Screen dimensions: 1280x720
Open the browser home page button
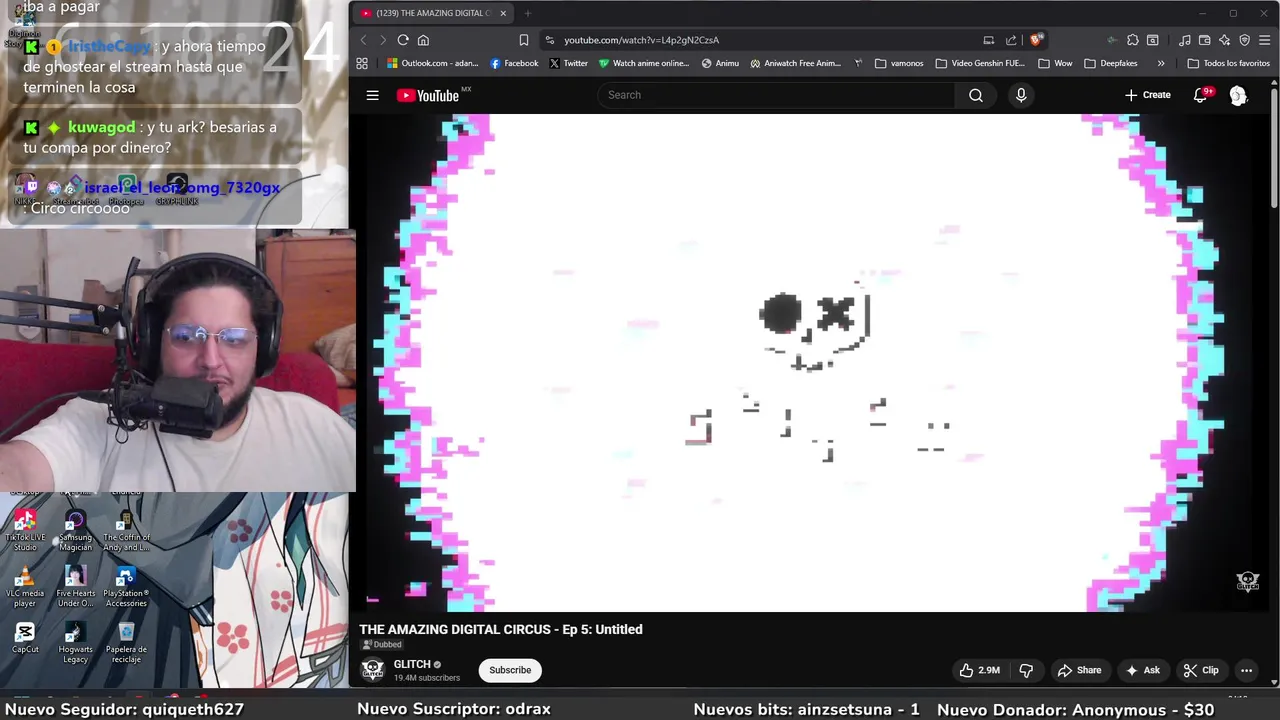(x=423, y=40)
